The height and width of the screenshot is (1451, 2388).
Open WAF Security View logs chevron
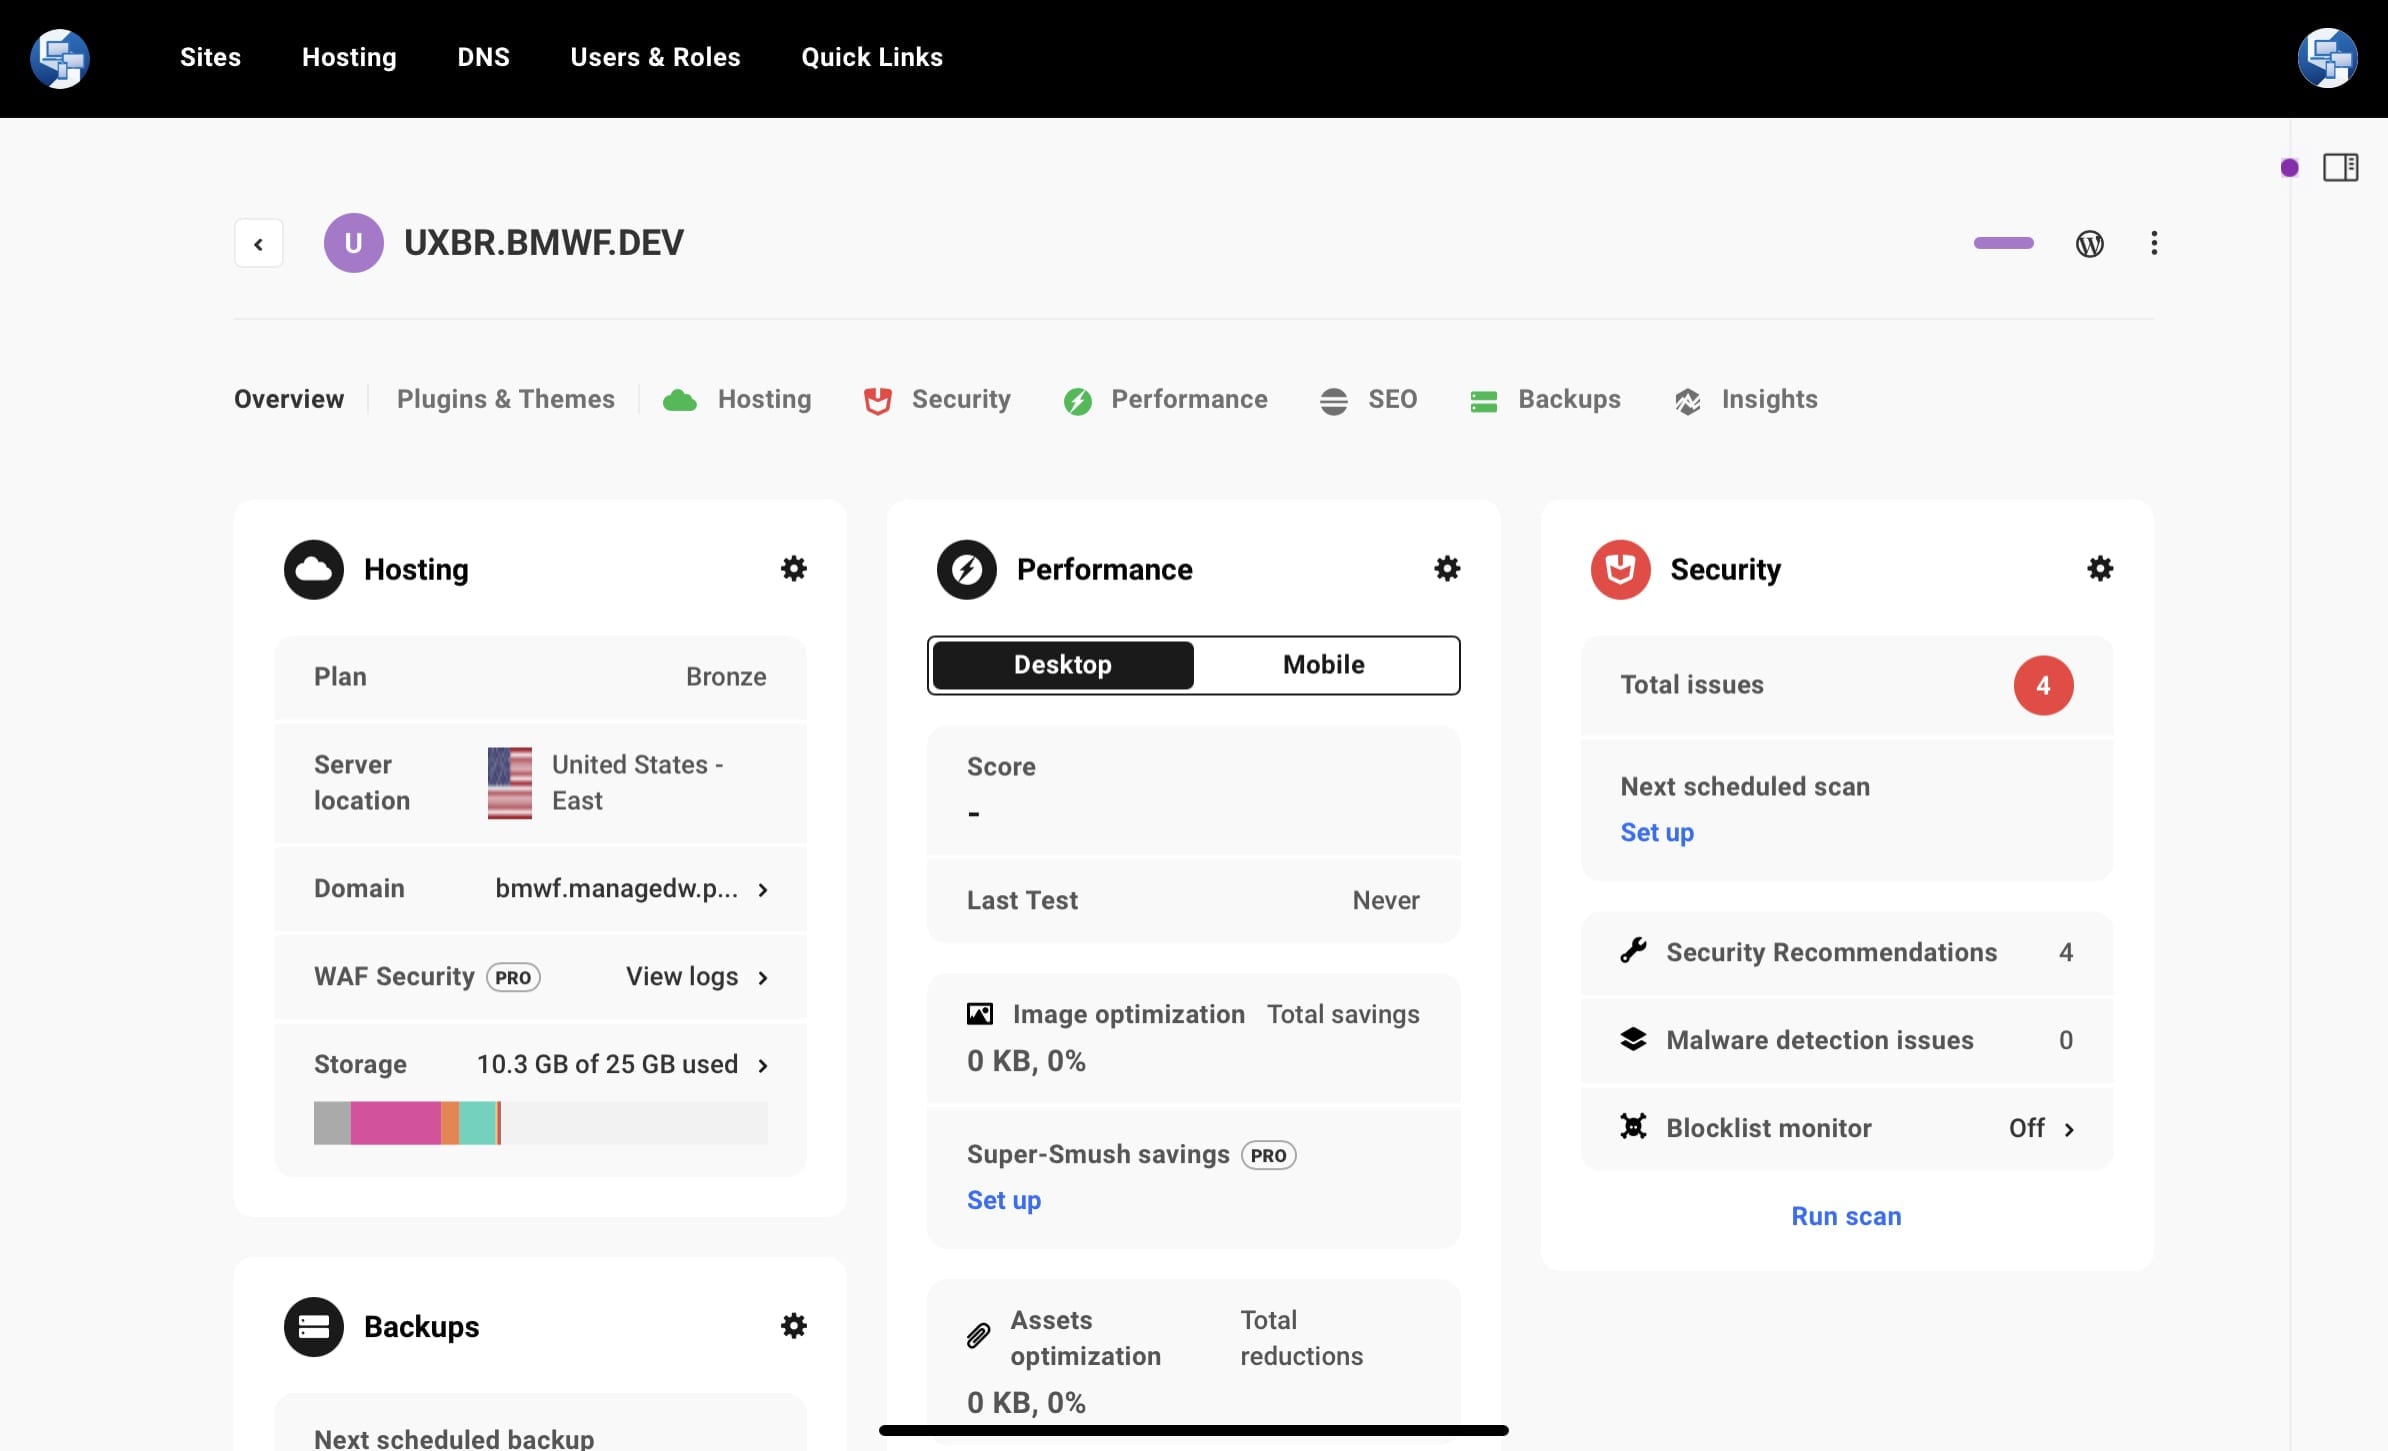coord(763,978)
